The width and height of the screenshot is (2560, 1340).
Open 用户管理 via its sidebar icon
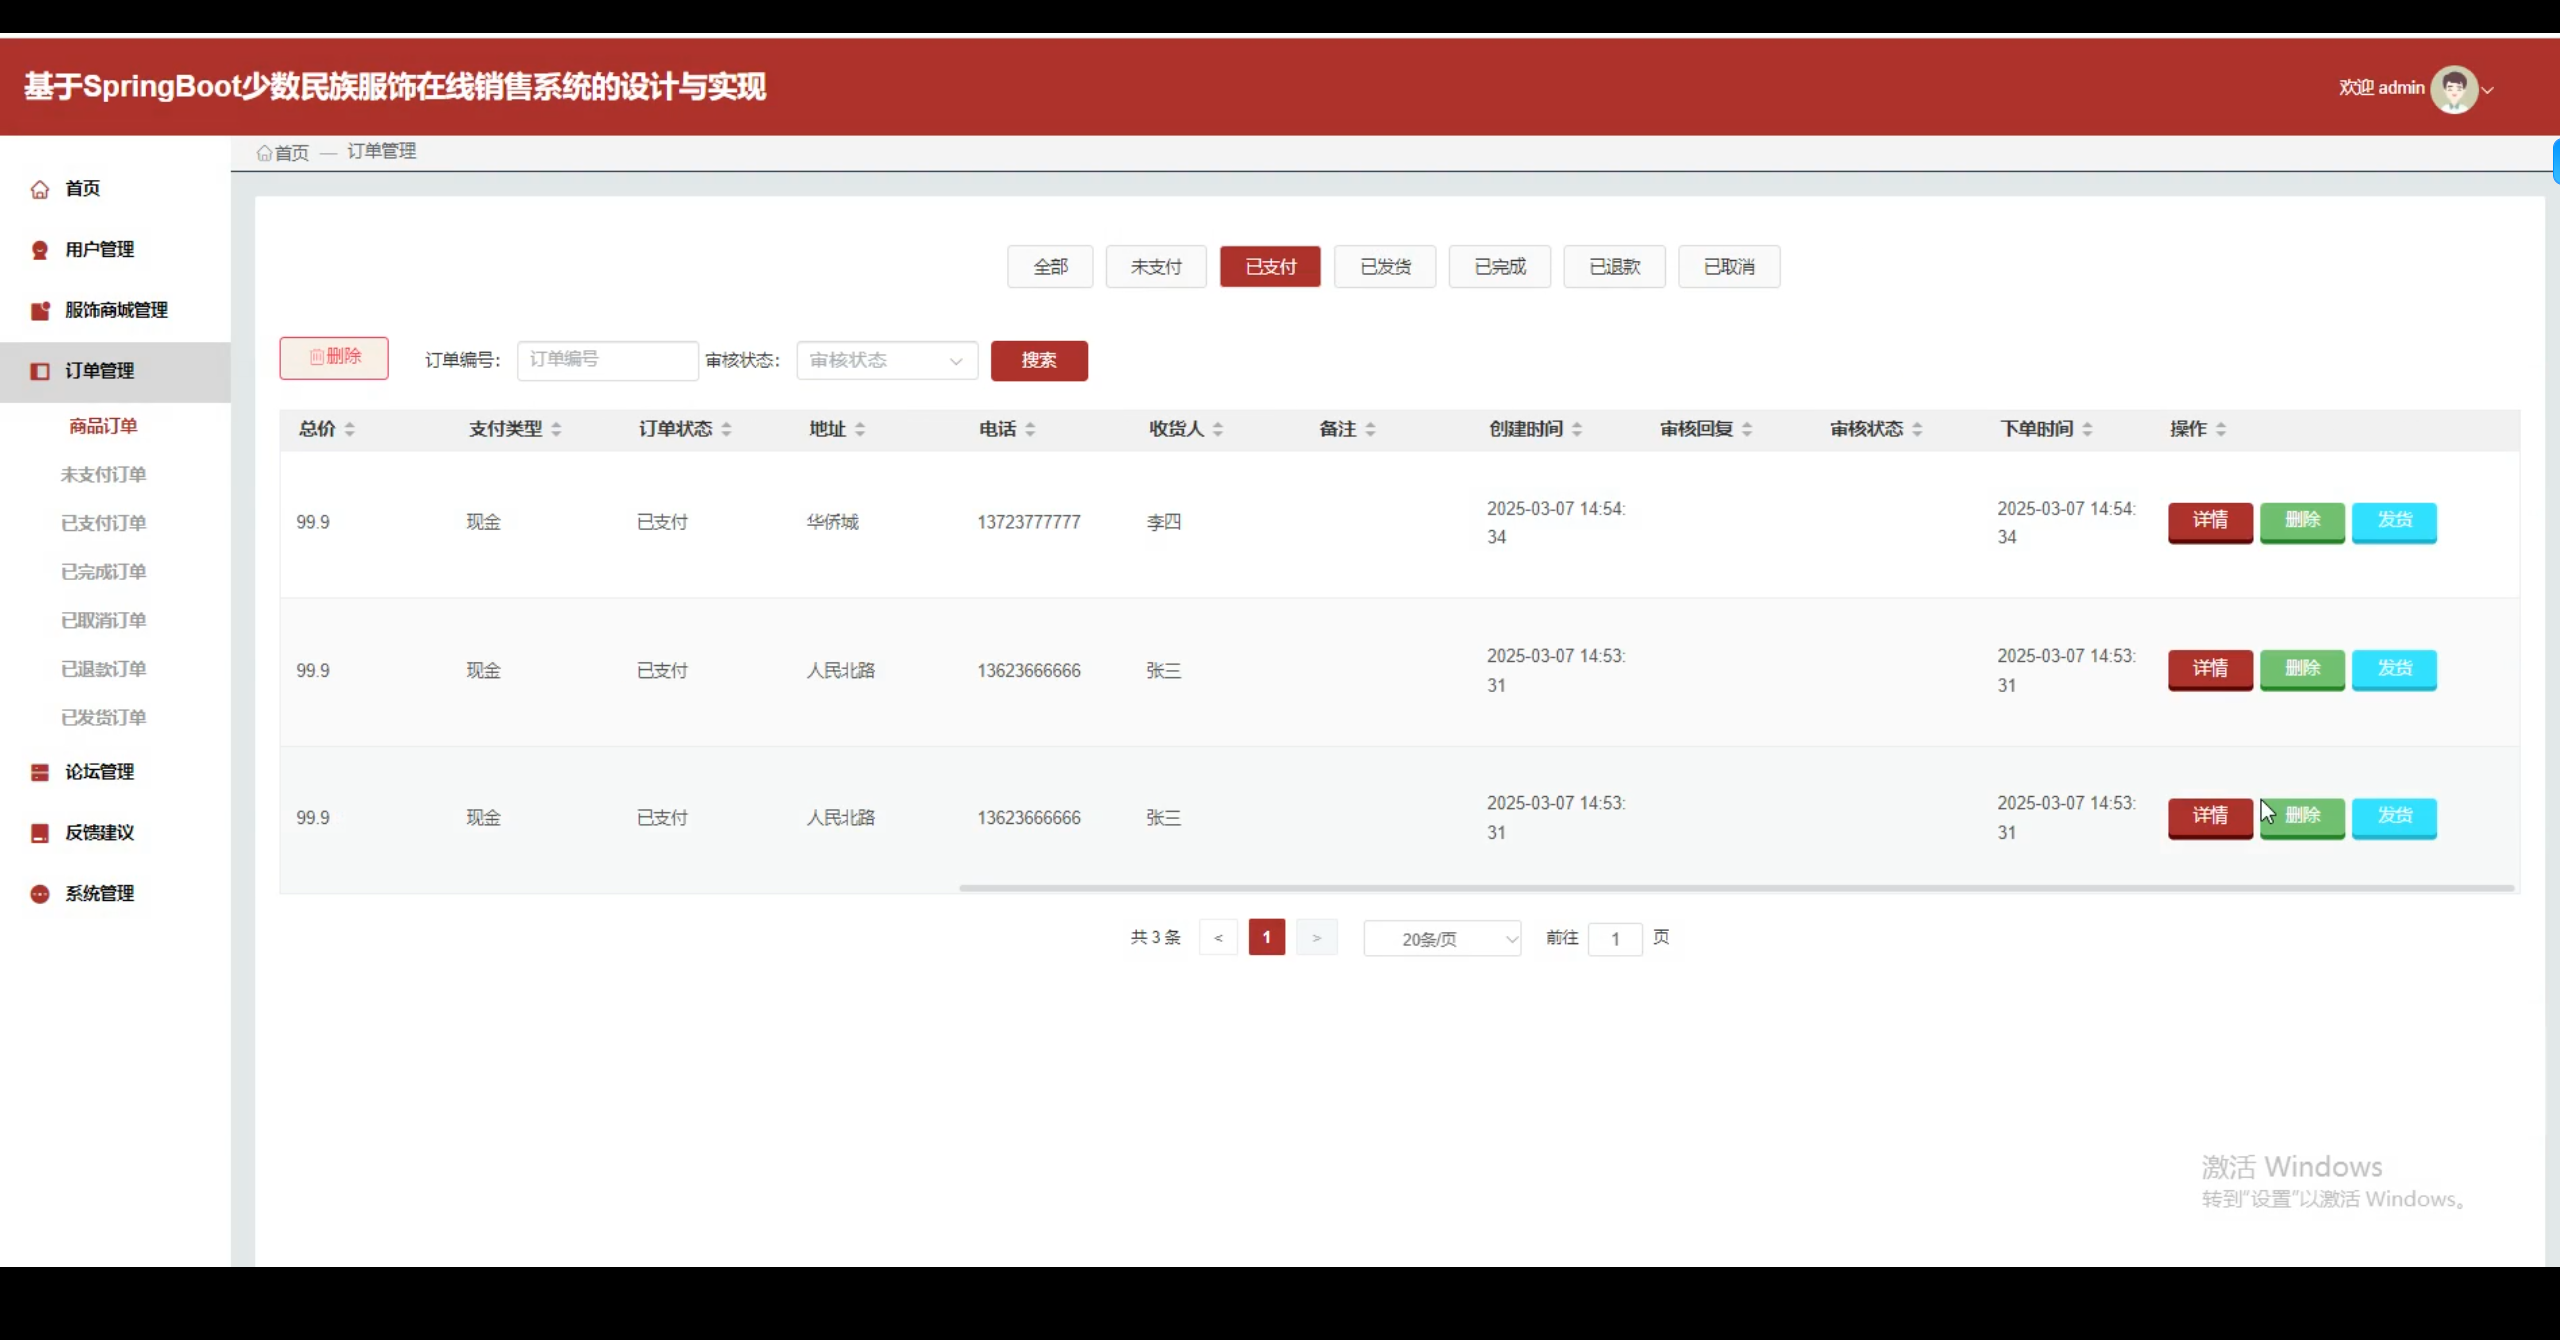[40, 250]
